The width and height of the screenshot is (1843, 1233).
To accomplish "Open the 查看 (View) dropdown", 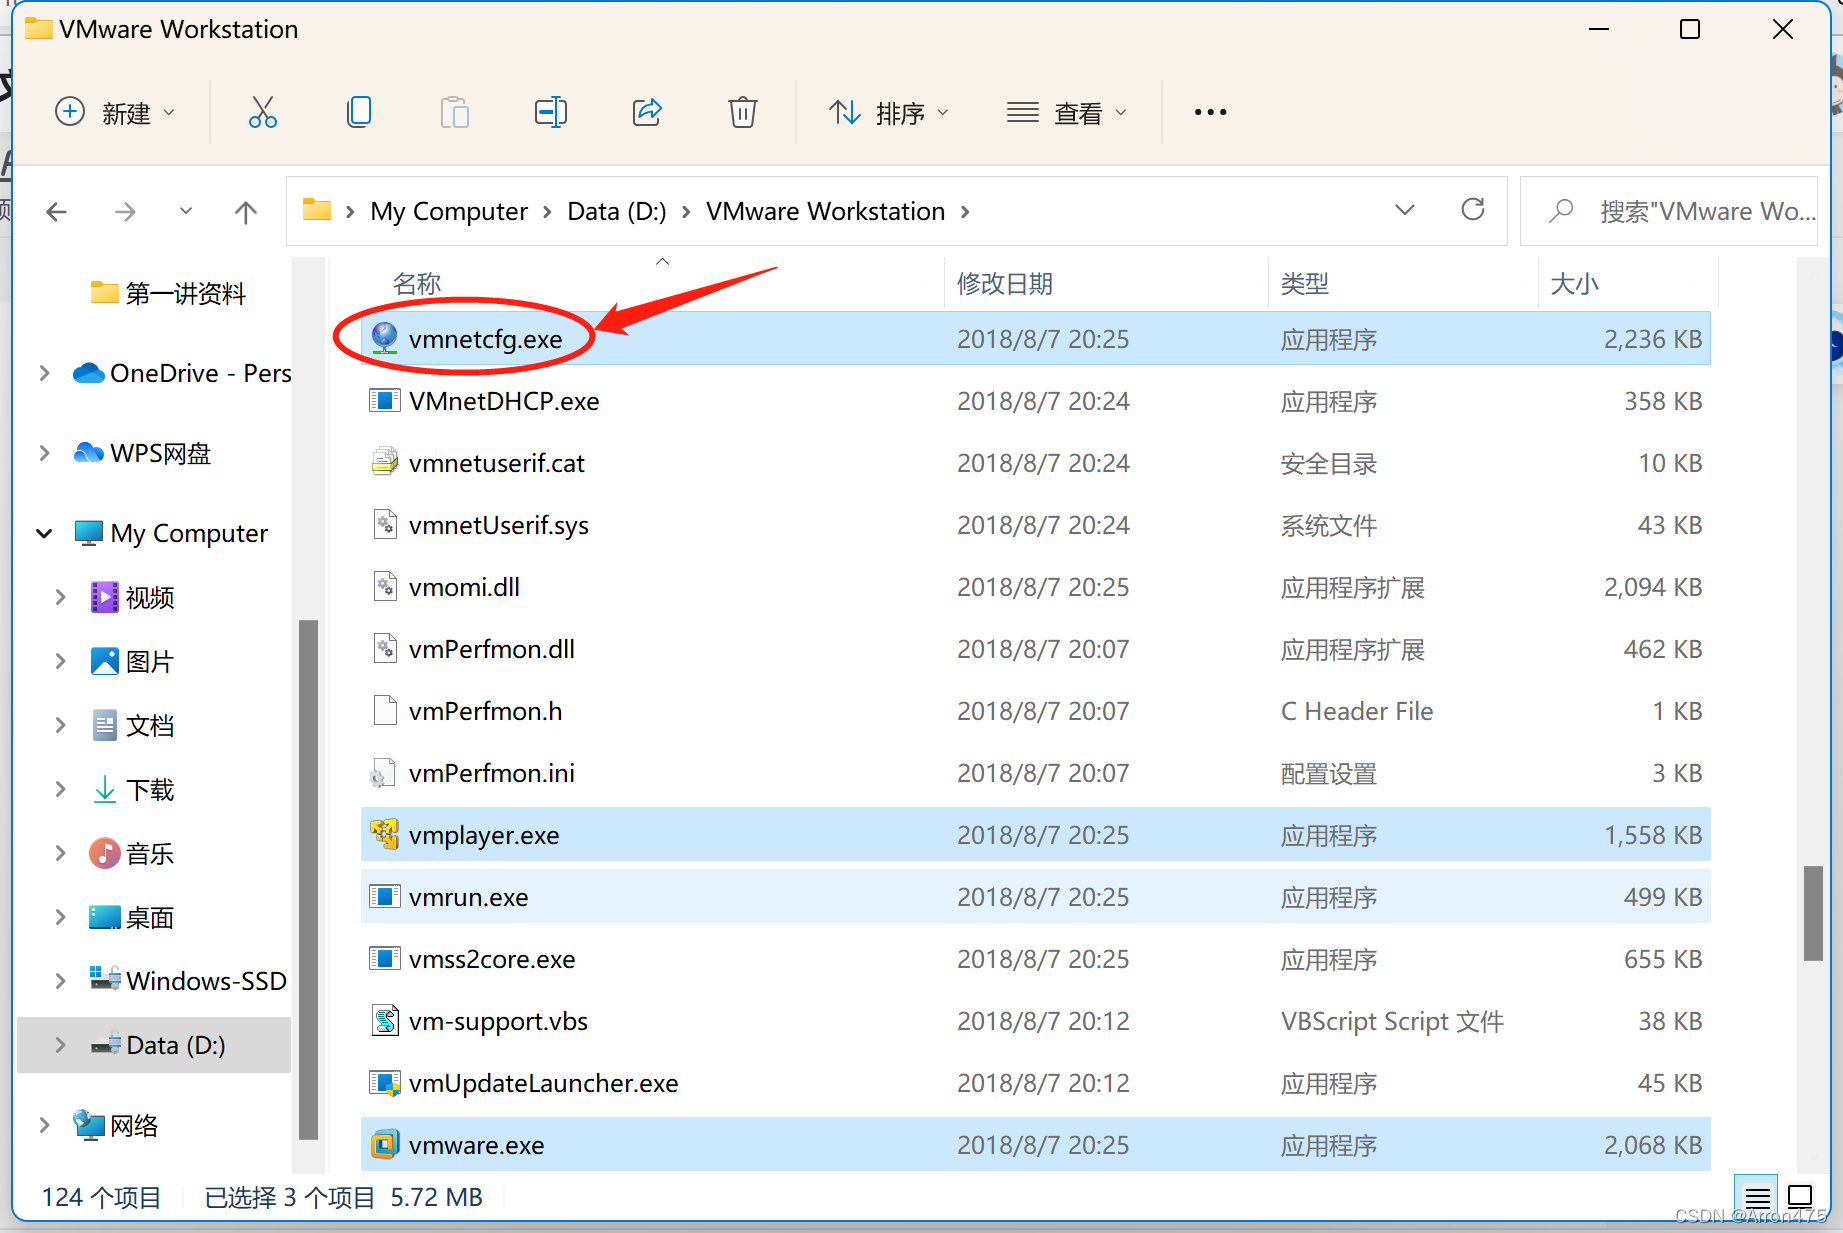I will click(x=1067, y=112).
